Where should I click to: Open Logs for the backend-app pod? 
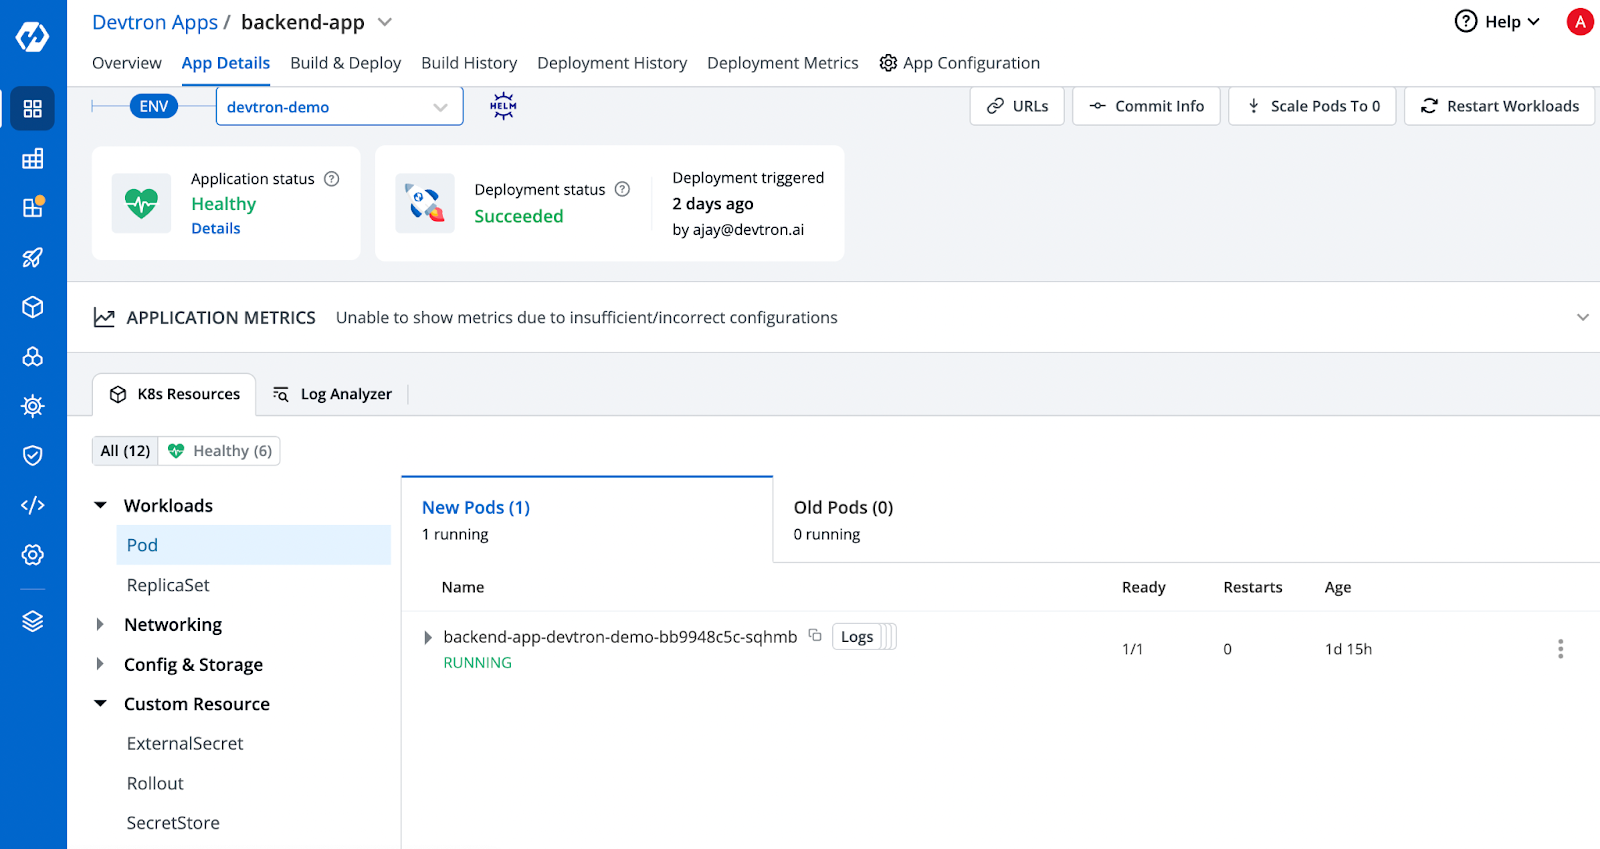coord(857,637)
